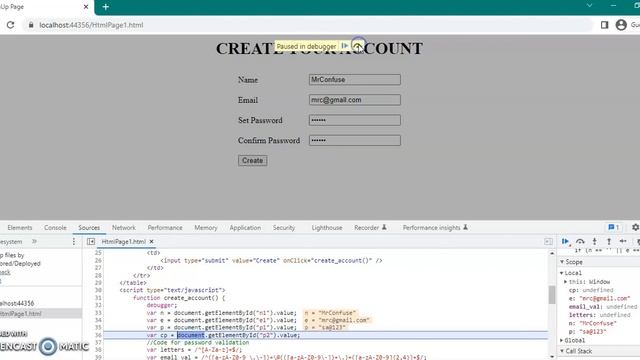The image size is (640, 360).
Task: Click the debugger sidebar scroll-down arrow
Action: 552,357
